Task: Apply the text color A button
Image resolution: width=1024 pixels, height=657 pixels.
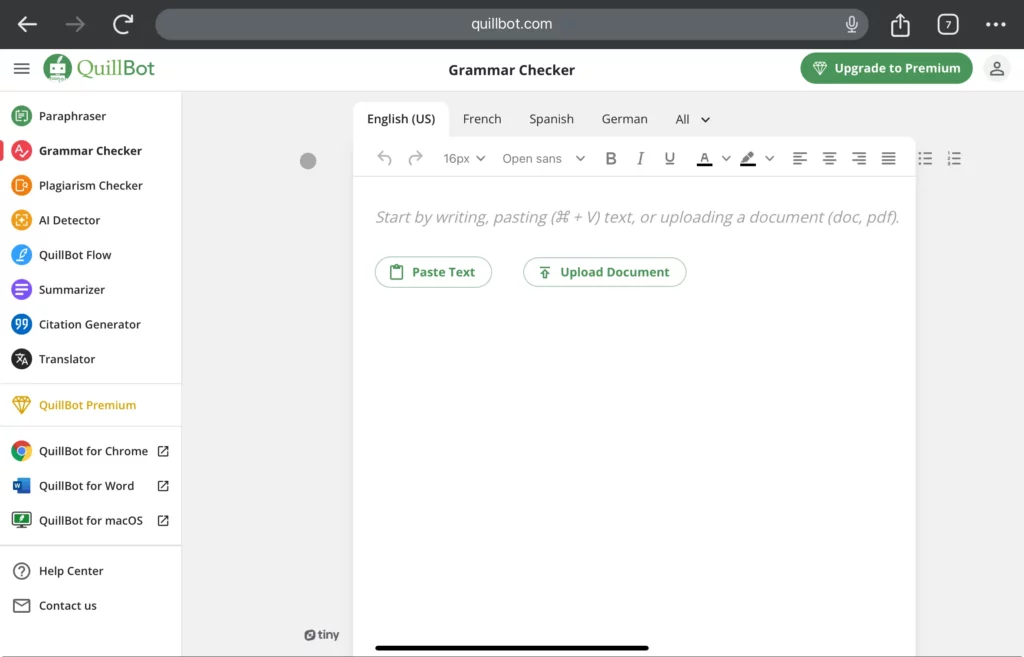Action: 704,159
